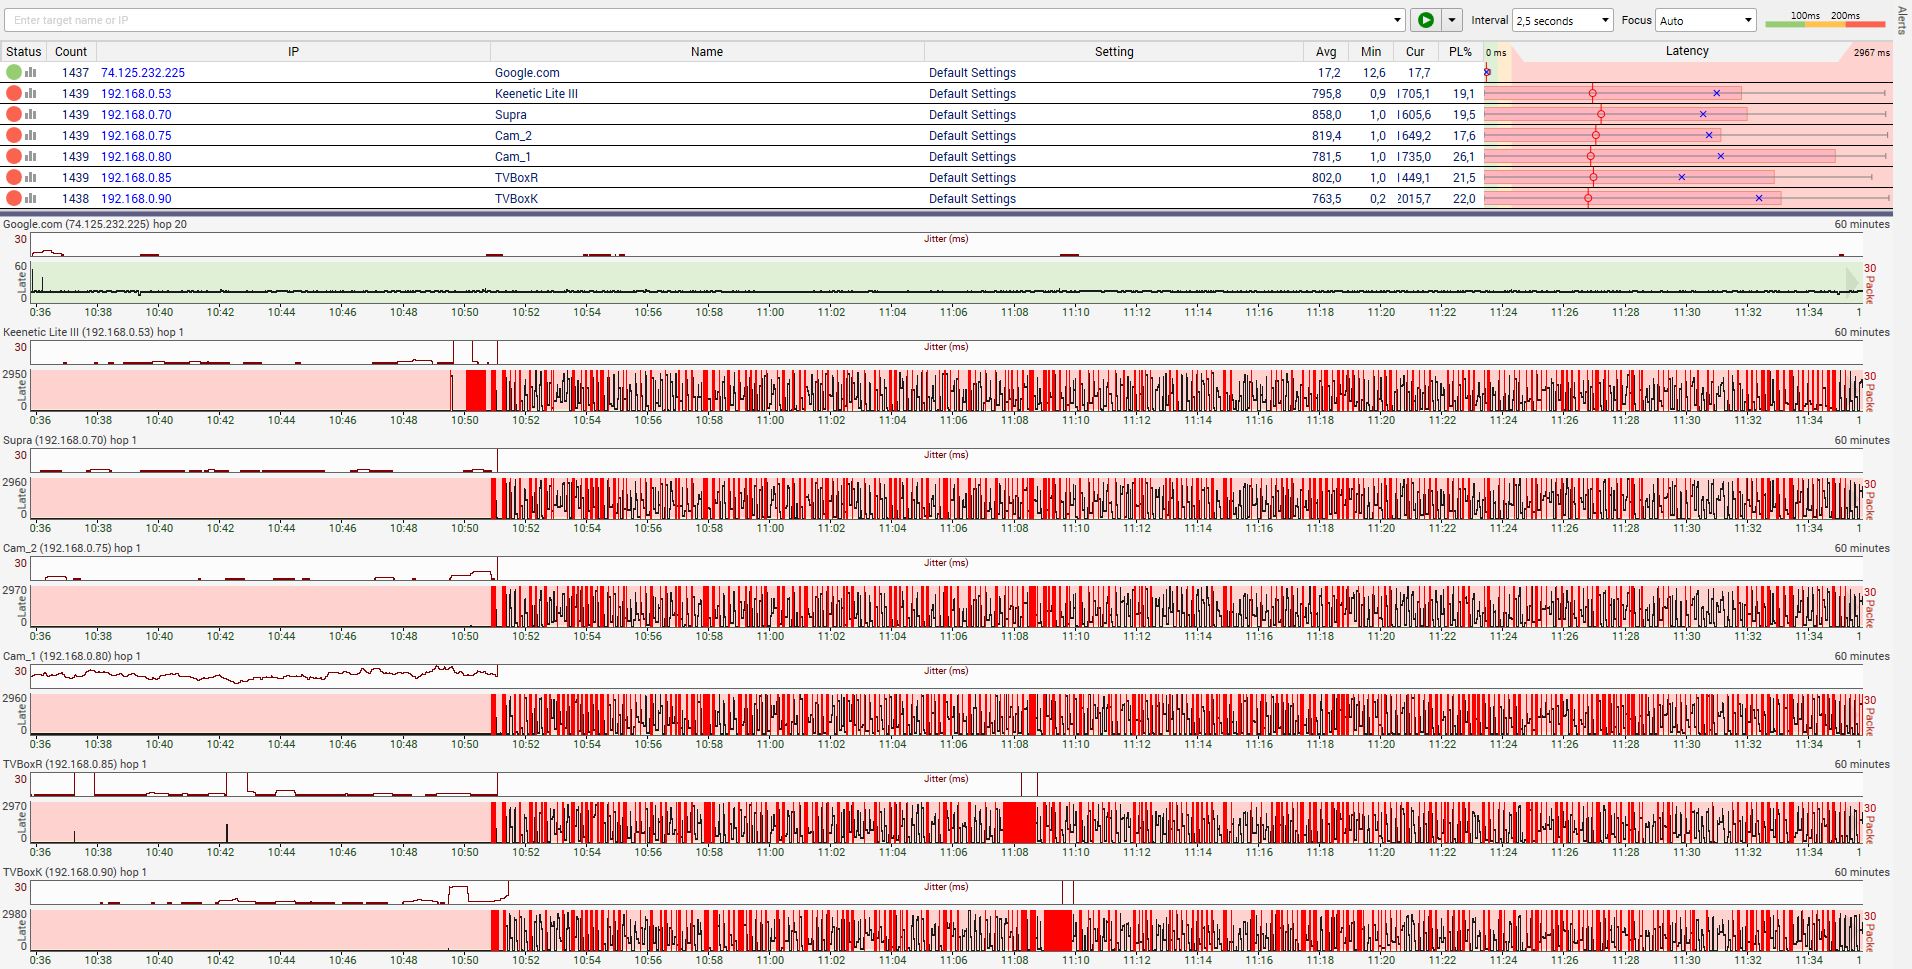Toggle the graph bar icon for Cam_2 row

31,135
